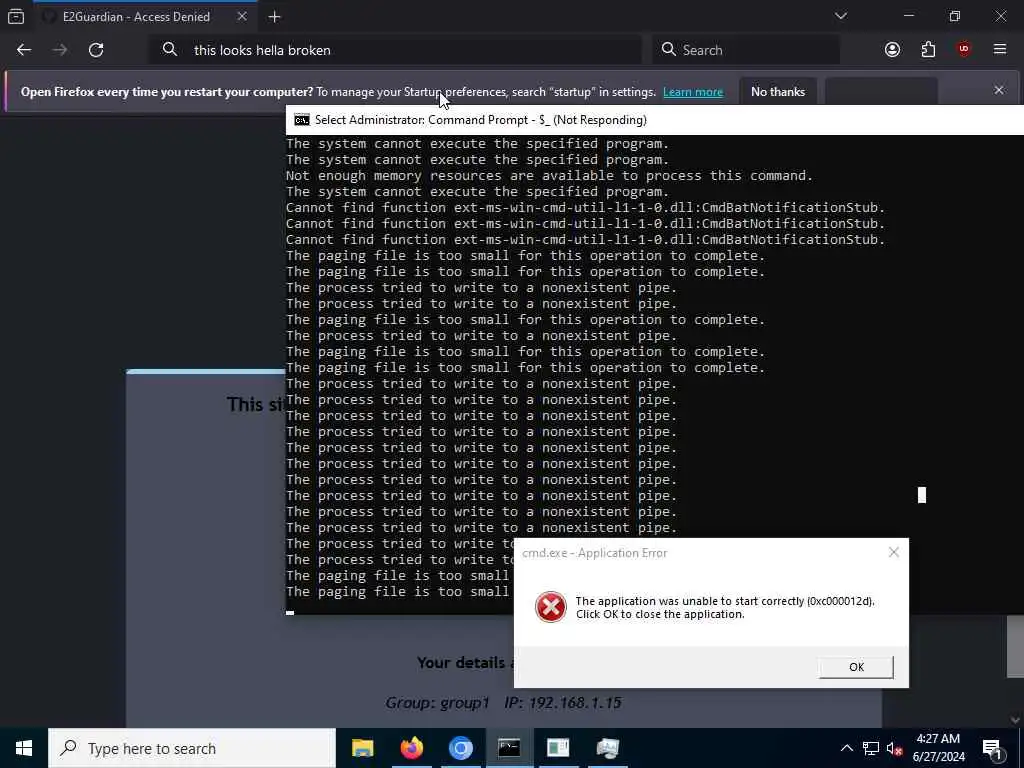Open Chromium browser from the taskbar
Image resolution: width=1024 pixels, height=768 pixels.
[x=460, y=748]
